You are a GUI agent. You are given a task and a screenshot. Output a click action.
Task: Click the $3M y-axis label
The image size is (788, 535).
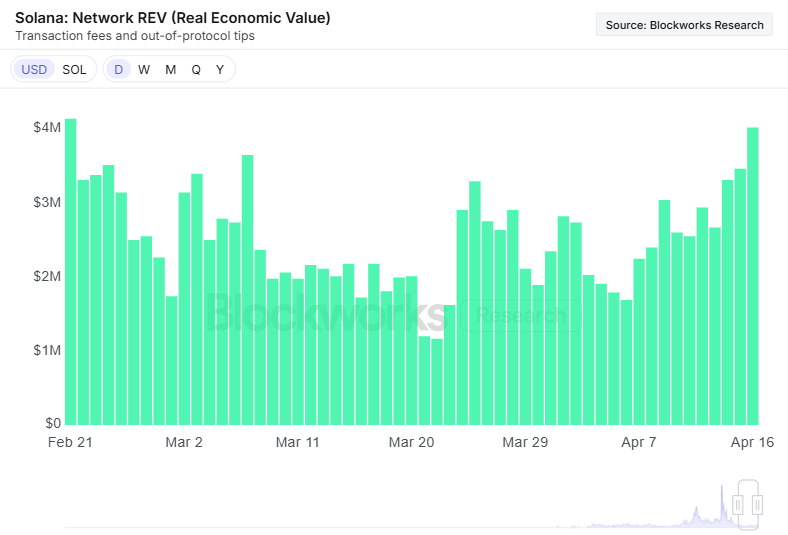click(x=47, y=202)
